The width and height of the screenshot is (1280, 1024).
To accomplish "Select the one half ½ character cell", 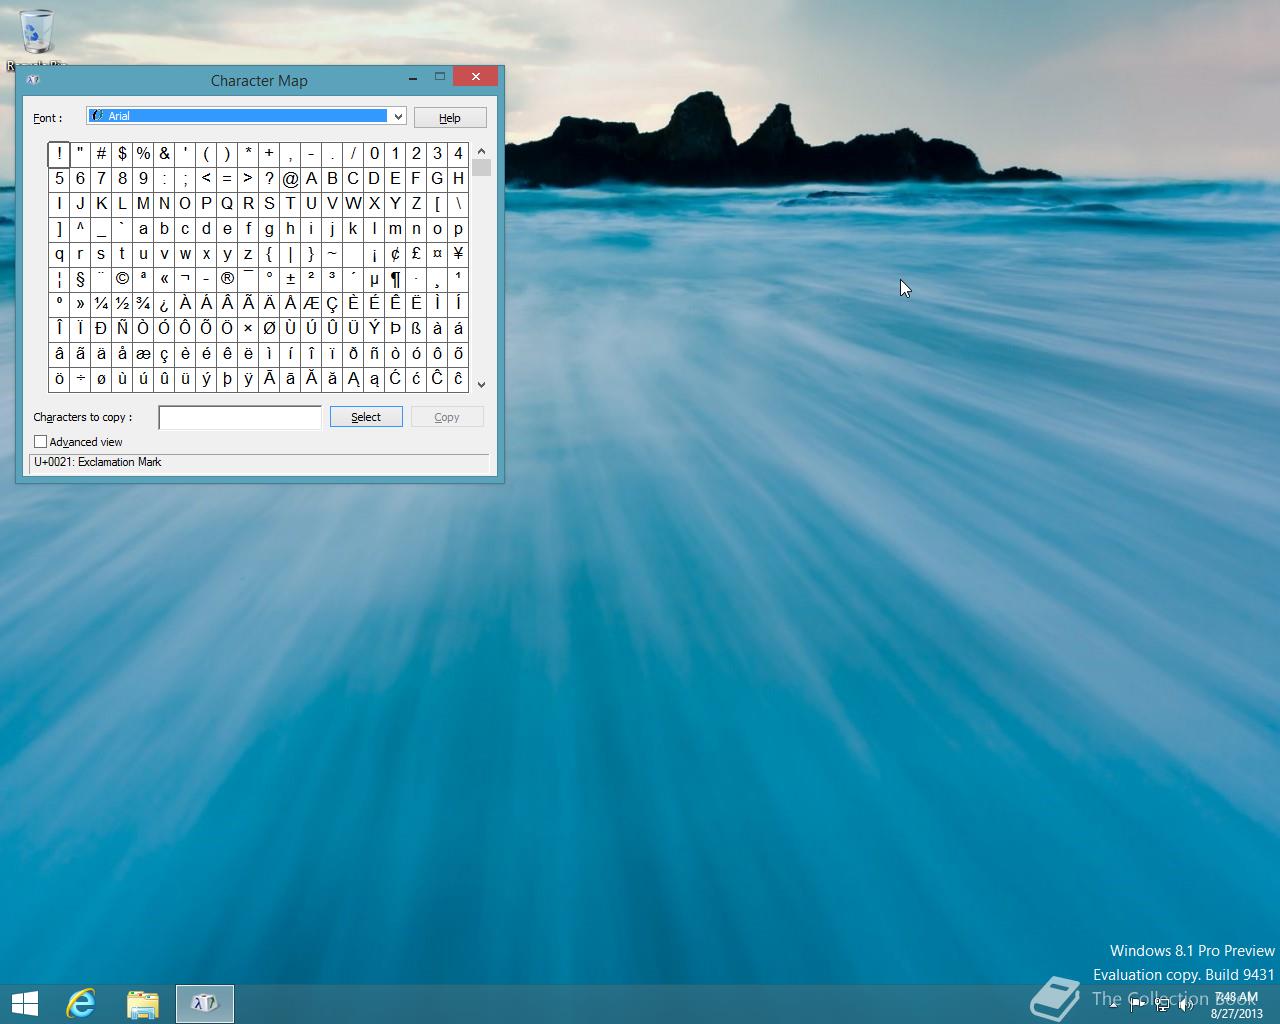I will coord(122,304).
